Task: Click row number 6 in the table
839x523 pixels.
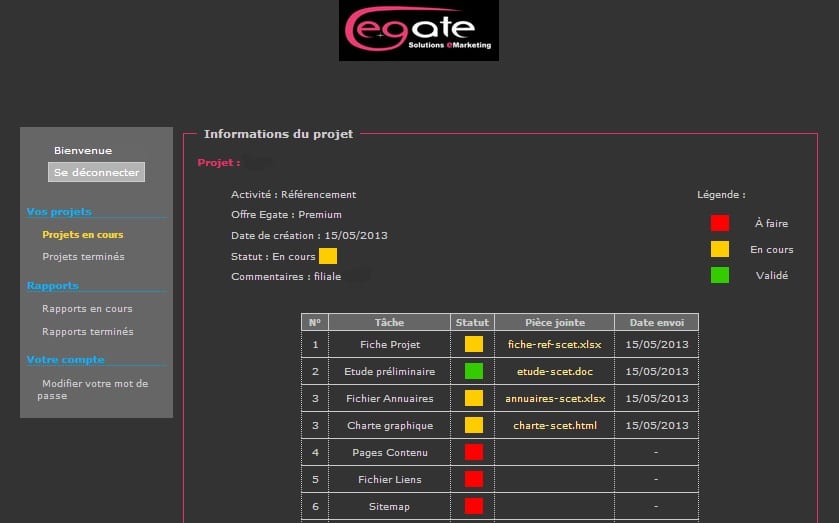Action: tap(315, 506)
